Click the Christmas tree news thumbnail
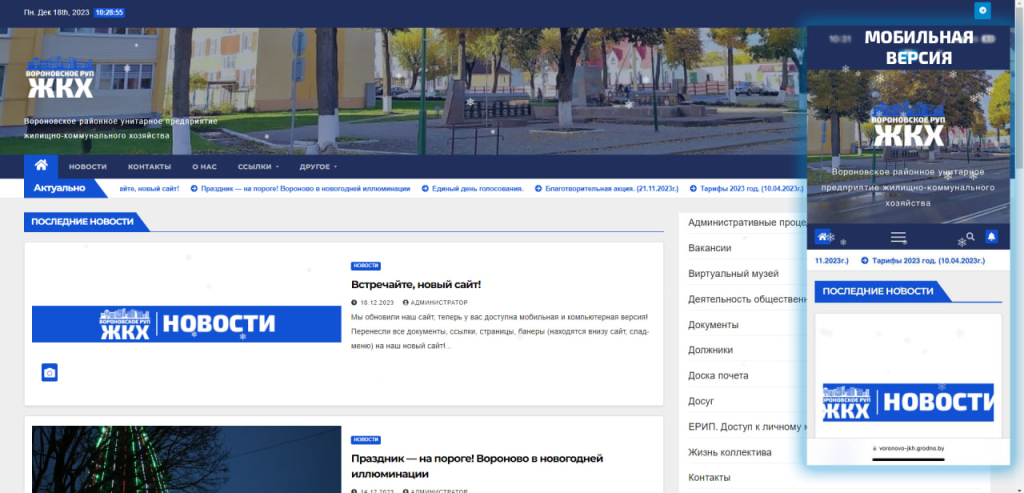1024x493 pixels. click(x=186, y=459)
